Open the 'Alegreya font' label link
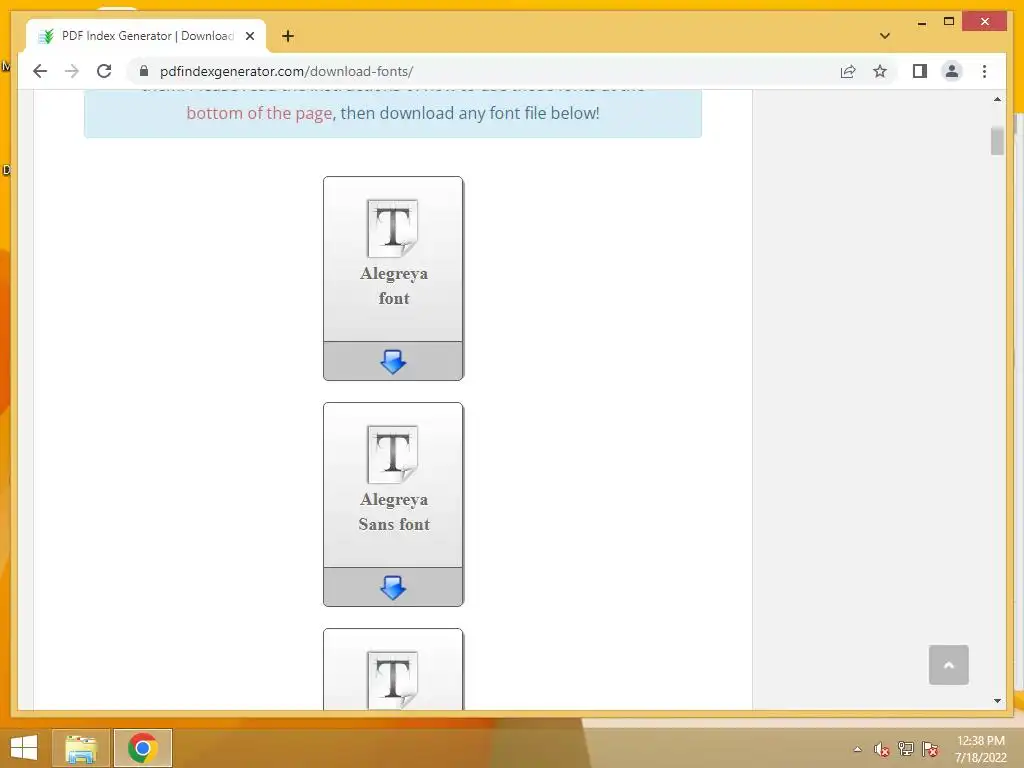The height and width of the screenshot is (768, 1024). click(x=394, y=285)
